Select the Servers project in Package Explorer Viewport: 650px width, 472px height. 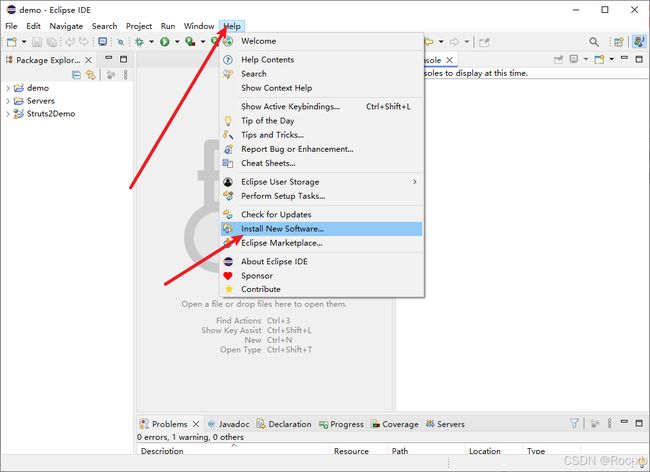click(41, 101)
